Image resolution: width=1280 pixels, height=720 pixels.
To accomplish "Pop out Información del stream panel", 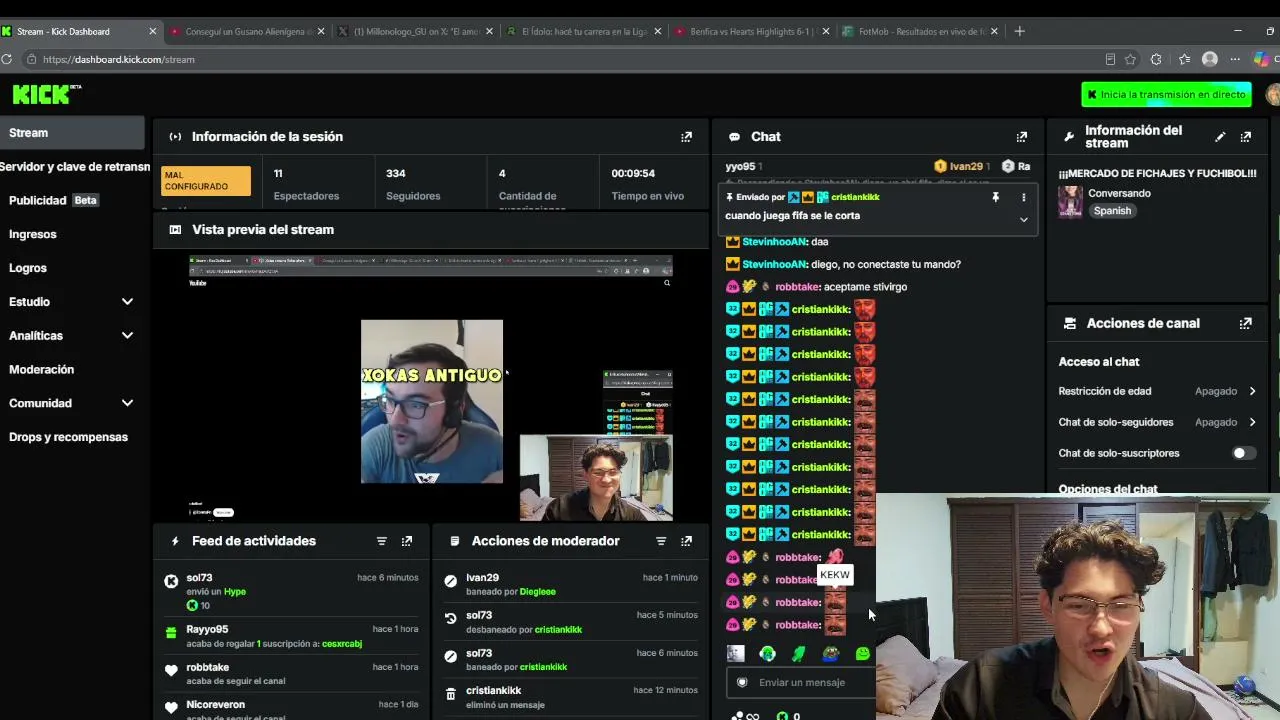I will point(1245,137).
